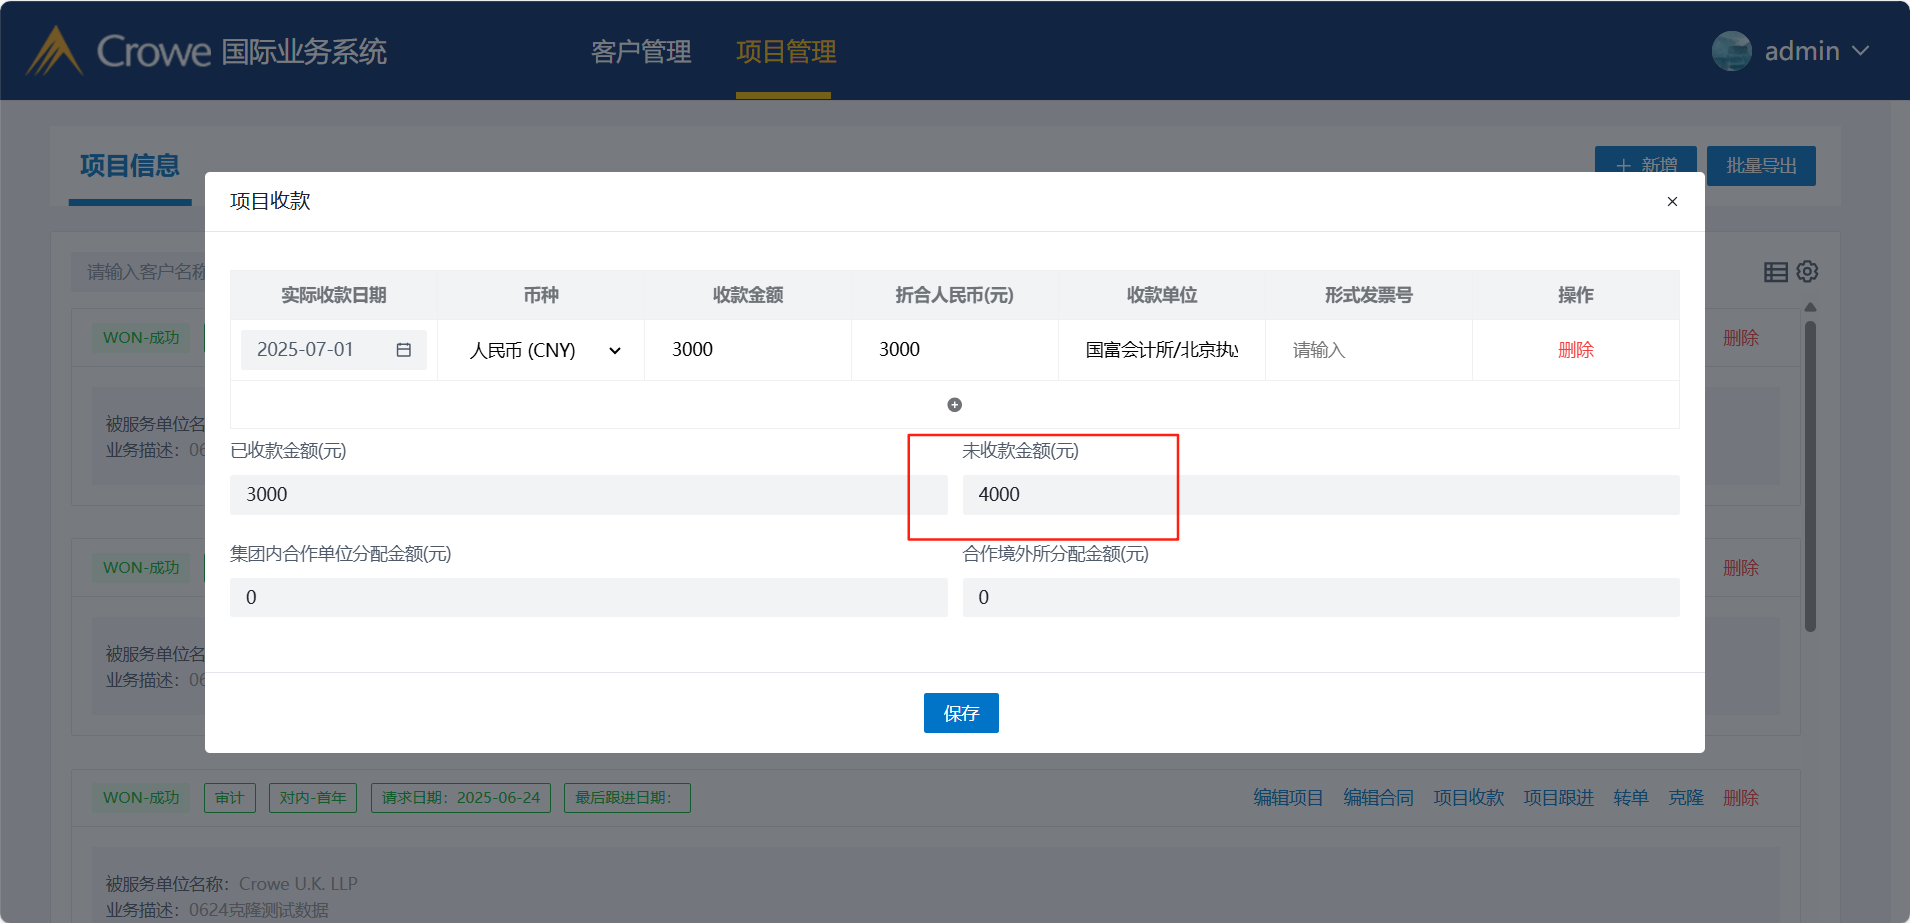Select the 项目信息 tab

tap(130, 166)
